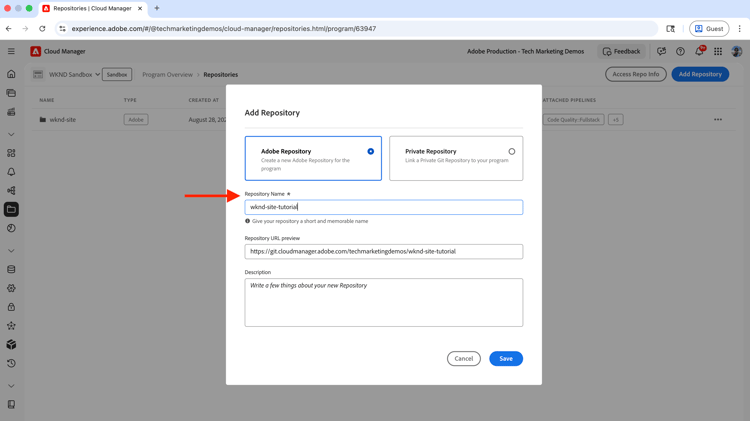This screenshot has width=750, height=421.
Task: Click the browser reload icon
Action: coord(42,29)
